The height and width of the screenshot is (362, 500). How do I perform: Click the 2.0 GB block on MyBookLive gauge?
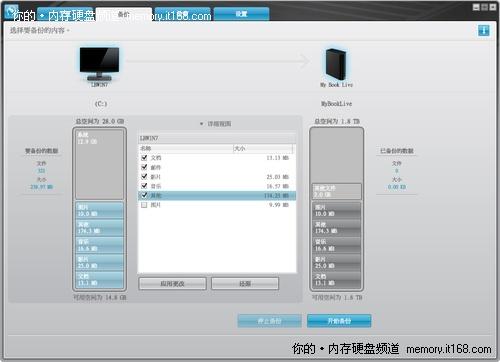[x=336, y=191]
